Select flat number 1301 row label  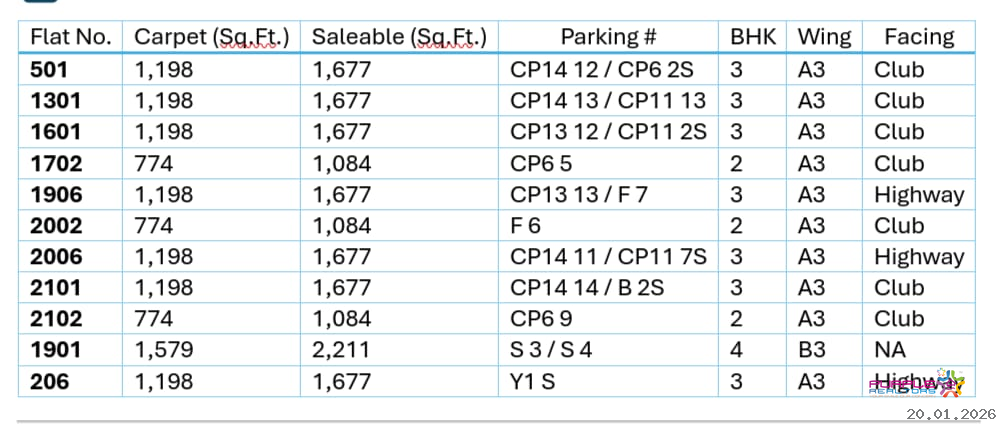56,101
